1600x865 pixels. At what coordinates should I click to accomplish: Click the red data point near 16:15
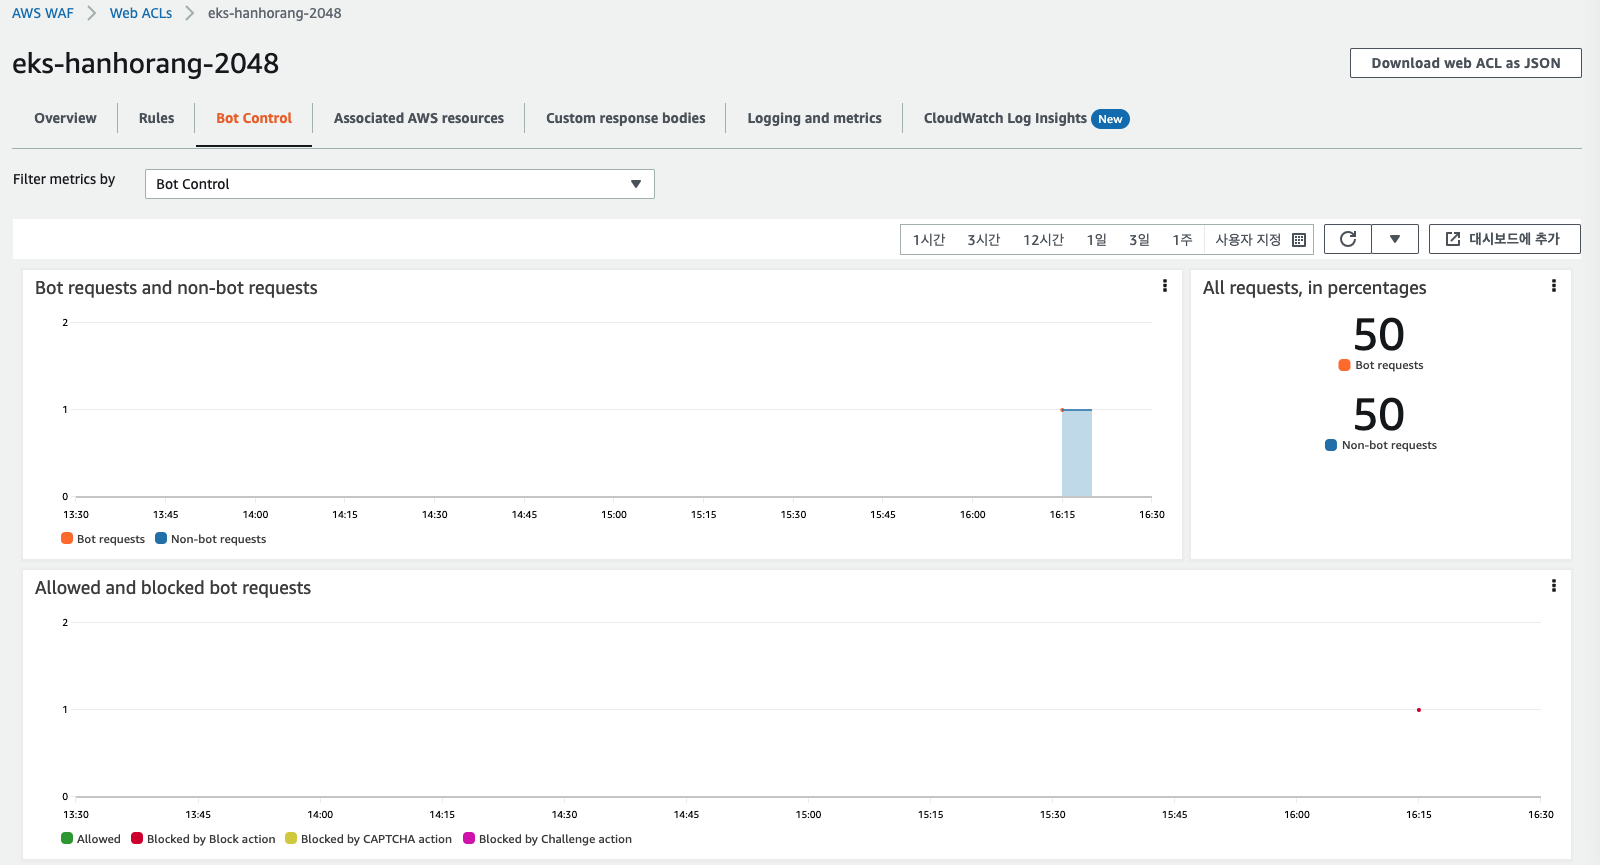pos(1419,710)
